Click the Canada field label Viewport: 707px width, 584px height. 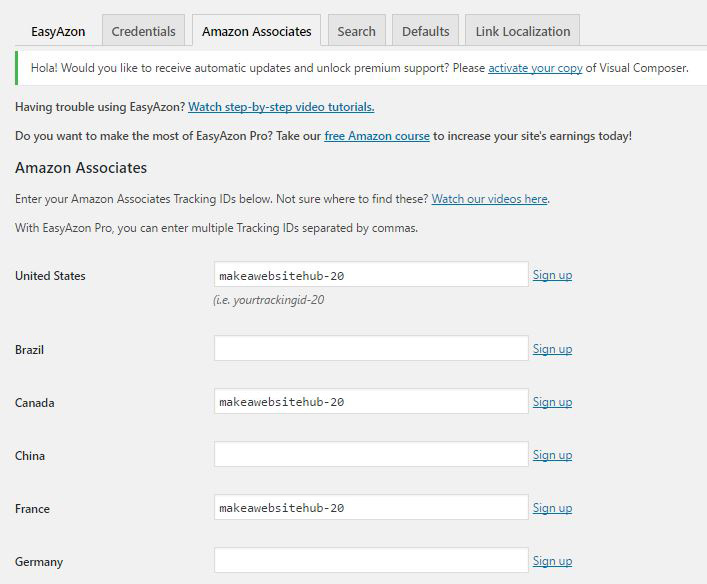point(35,403)
